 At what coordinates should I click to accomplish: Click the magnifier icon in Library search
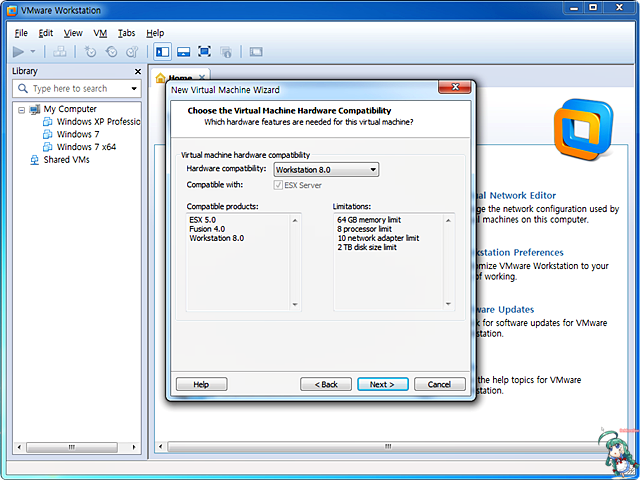[x=23, y=89]
